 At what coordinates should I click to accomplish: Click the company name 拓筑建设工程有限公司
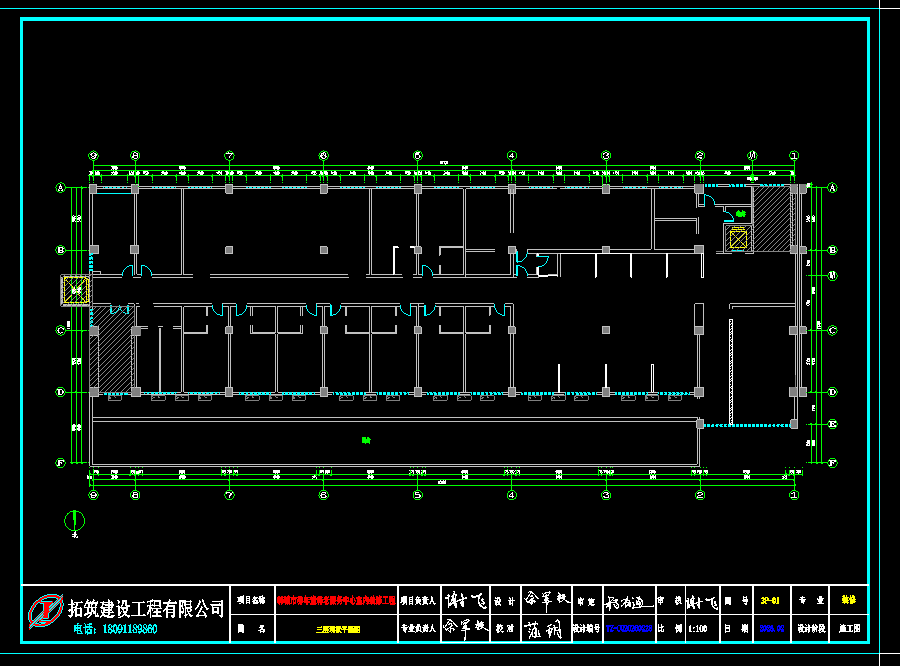tap(146, 607)
